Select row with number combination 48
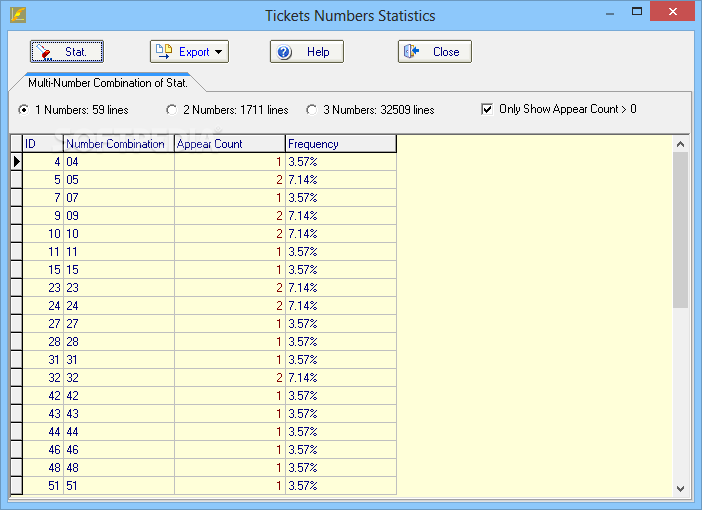Screen dimensions: 702x510 click(x=209, y=467)
